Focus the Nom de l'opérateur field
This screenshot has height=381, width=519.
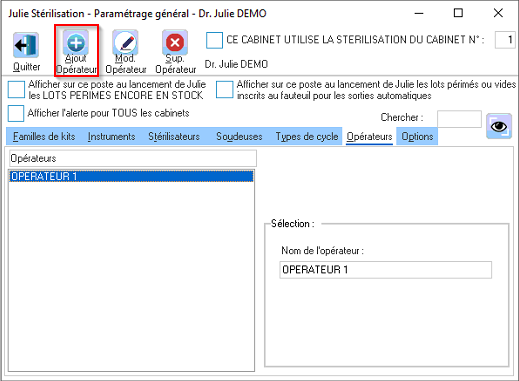click(385, 270)
